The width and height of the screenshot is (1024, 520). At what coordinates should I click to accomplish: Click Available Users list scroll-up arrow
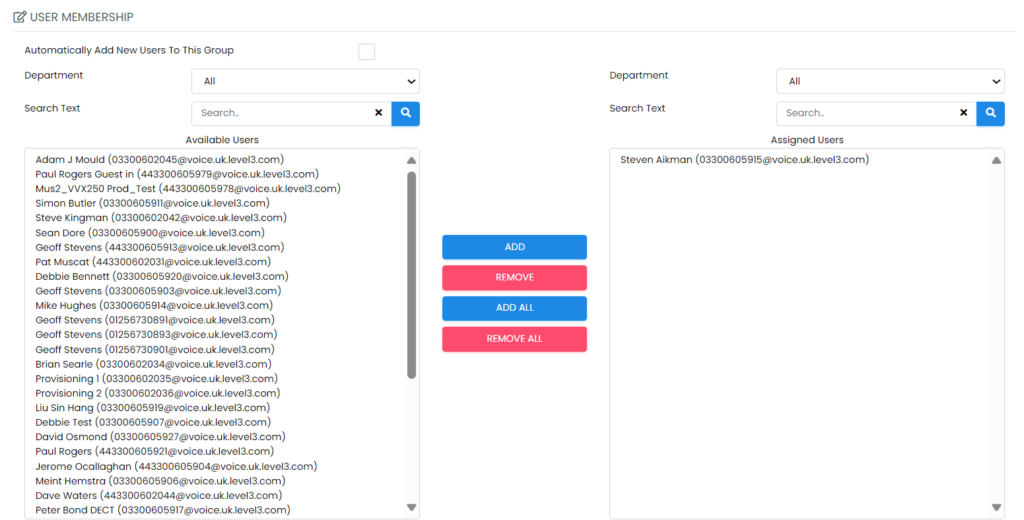tap(411, 160)
